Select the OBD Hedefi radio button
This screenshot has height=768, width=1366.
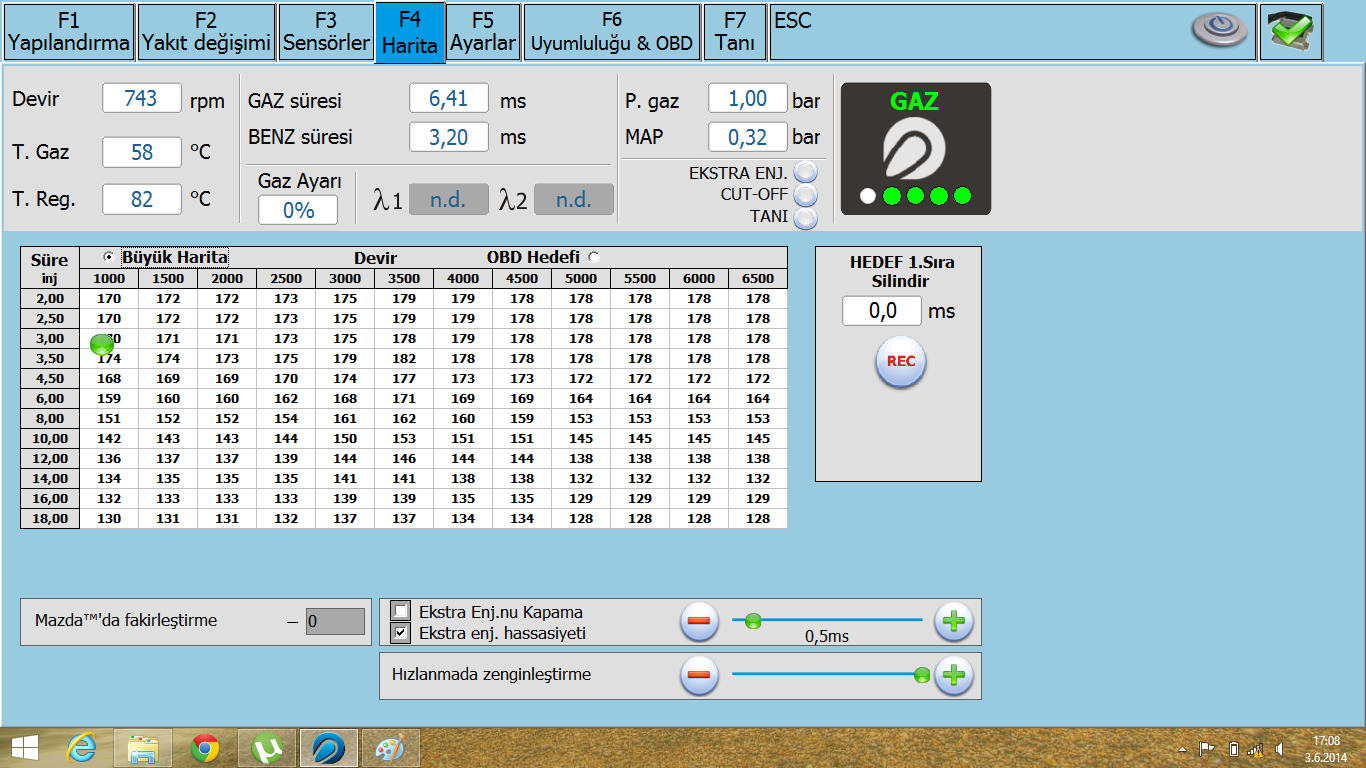pos(594,257)
